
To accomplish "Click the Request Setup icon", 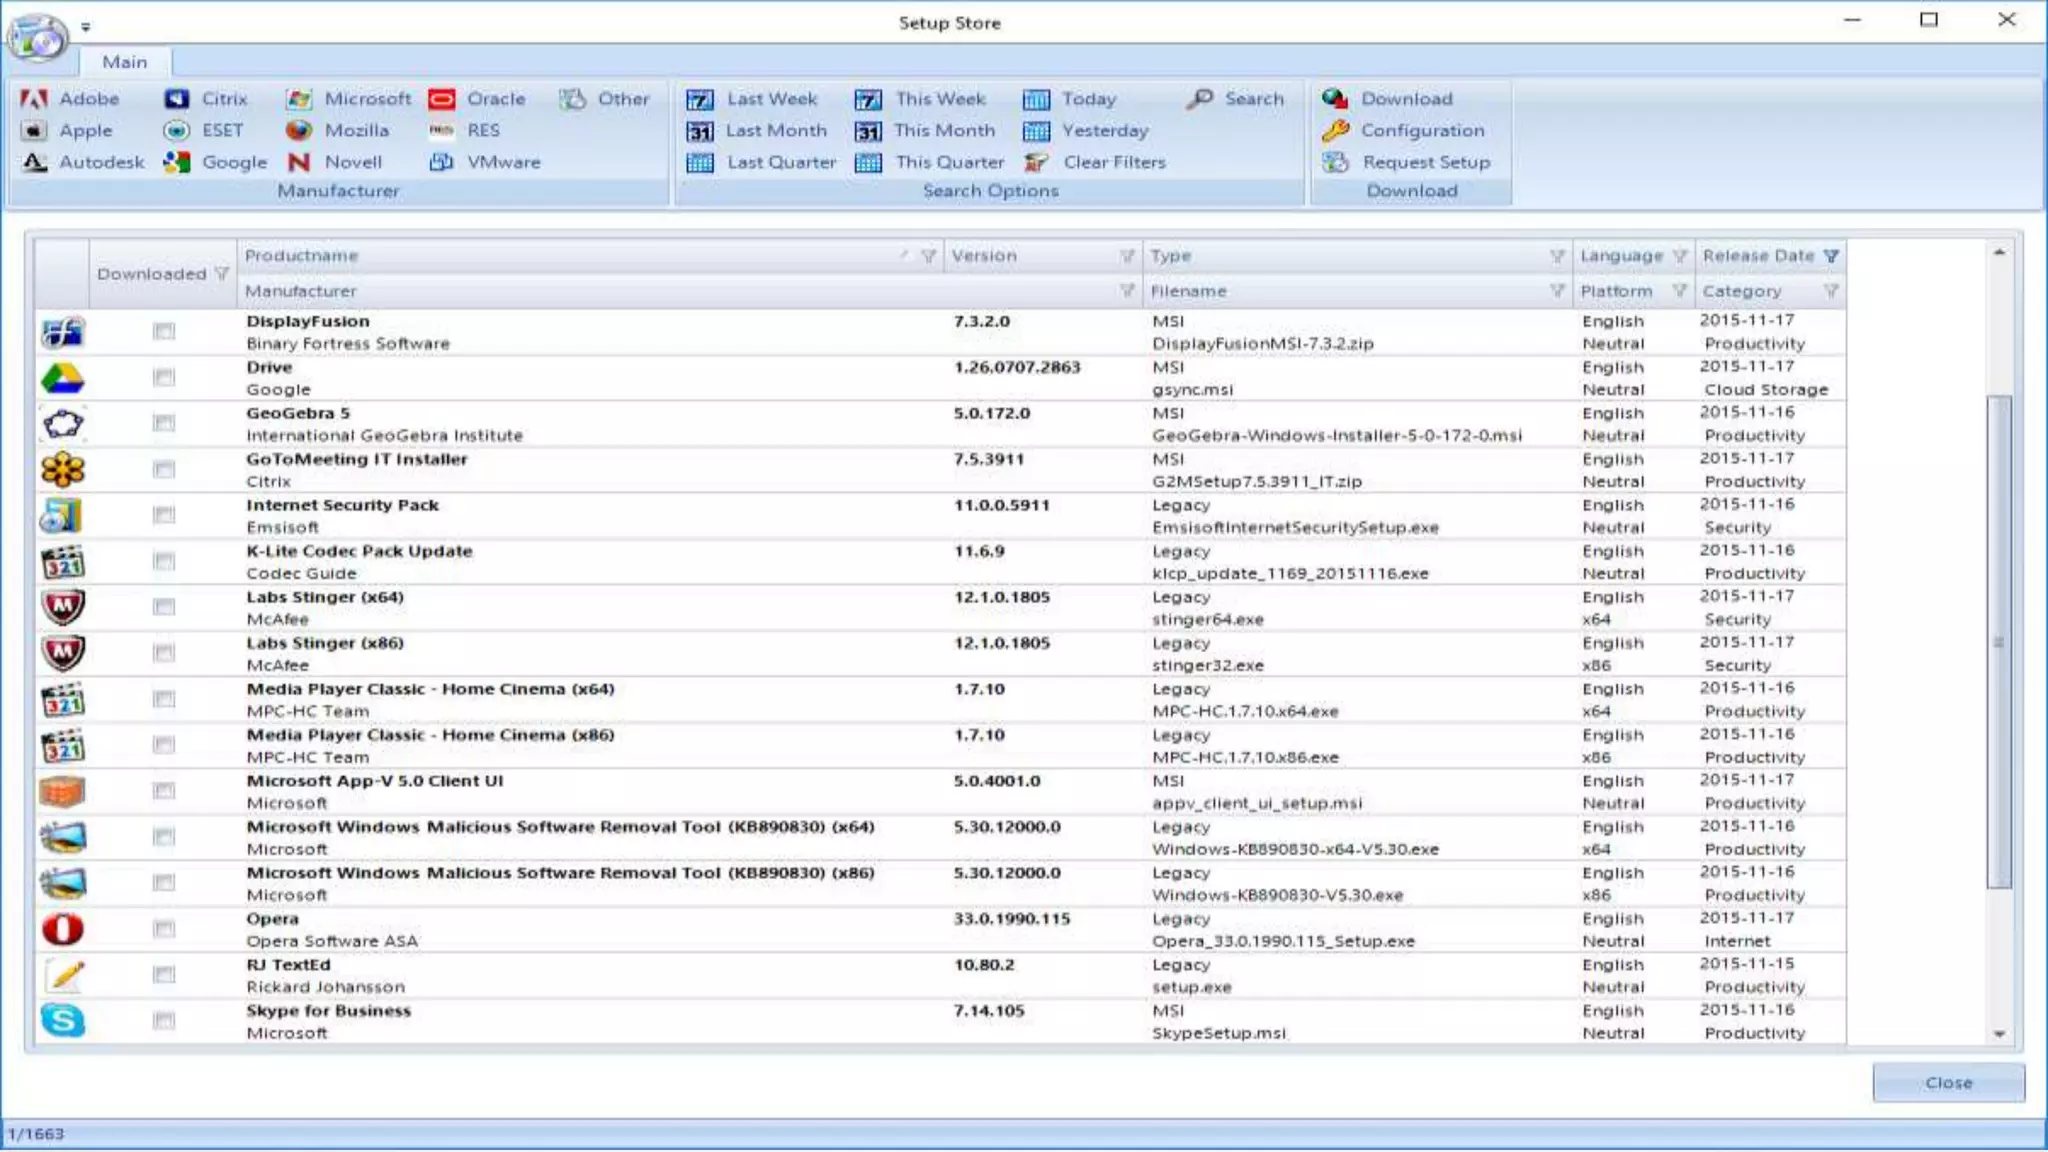I will (1335, 162).
